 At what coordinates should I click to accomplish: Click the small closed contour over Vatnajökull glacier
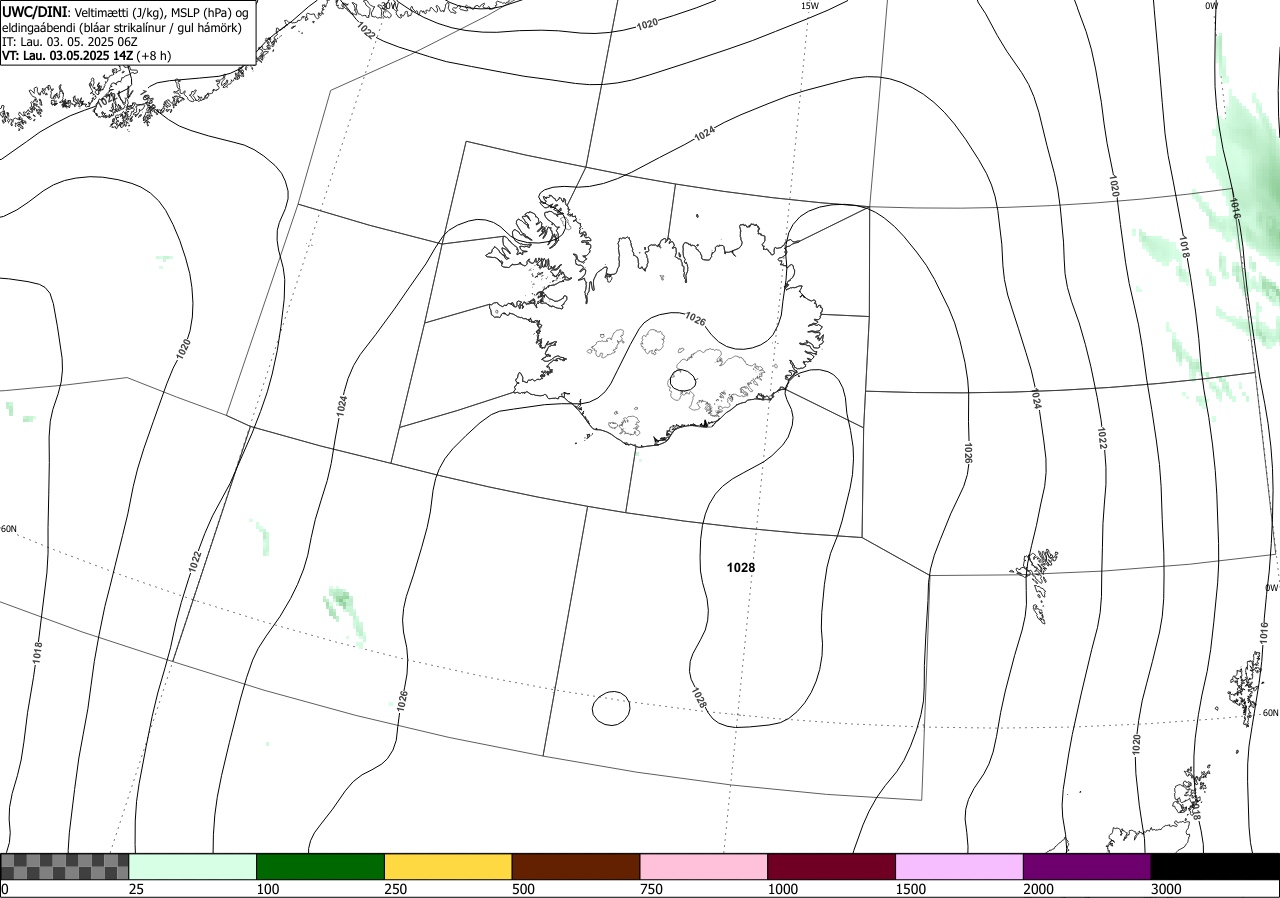click(x=682, y=380)
